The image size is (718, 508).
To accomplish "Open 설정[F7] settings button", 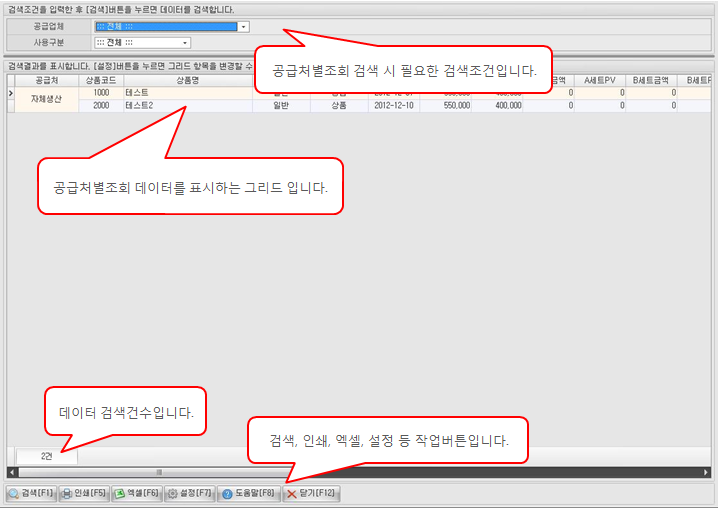I will click(x=190, y=493).
